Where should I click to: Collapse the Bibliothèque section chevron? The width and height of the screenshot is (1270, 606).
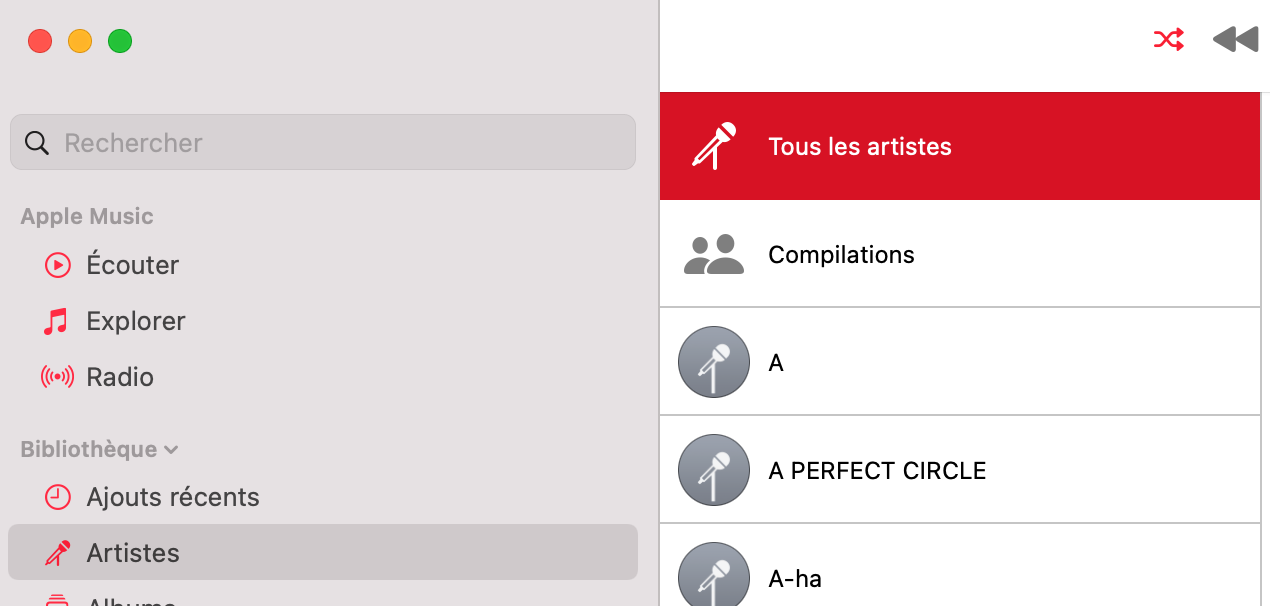point(171,450)
